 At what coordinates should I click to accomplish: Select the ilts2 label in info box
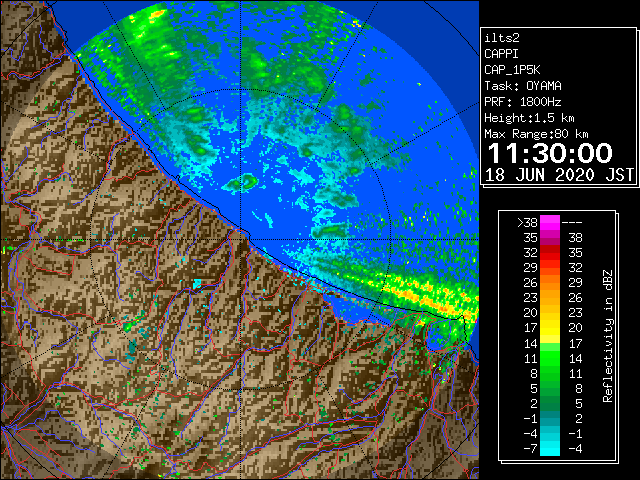pyautogui.click(x=502, y=38)
